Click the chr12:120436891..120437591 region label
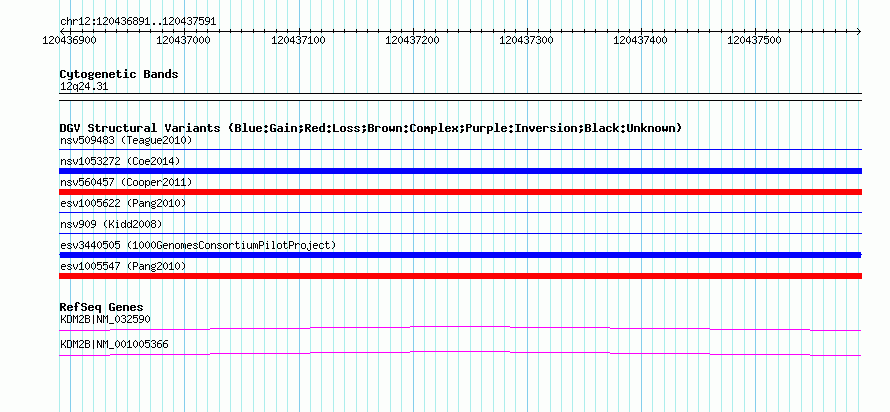The image size is (890, 412). coord(138,22)
